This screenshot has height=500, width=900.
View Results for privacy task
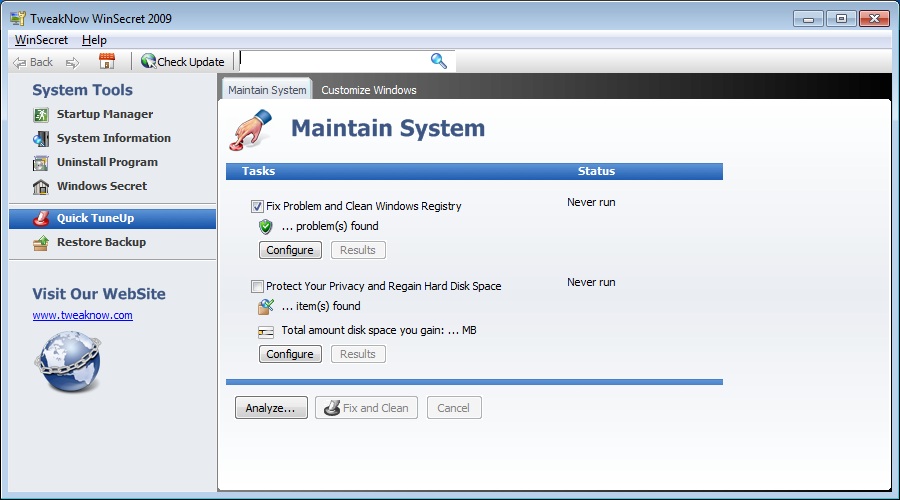(x=358, y=354)
